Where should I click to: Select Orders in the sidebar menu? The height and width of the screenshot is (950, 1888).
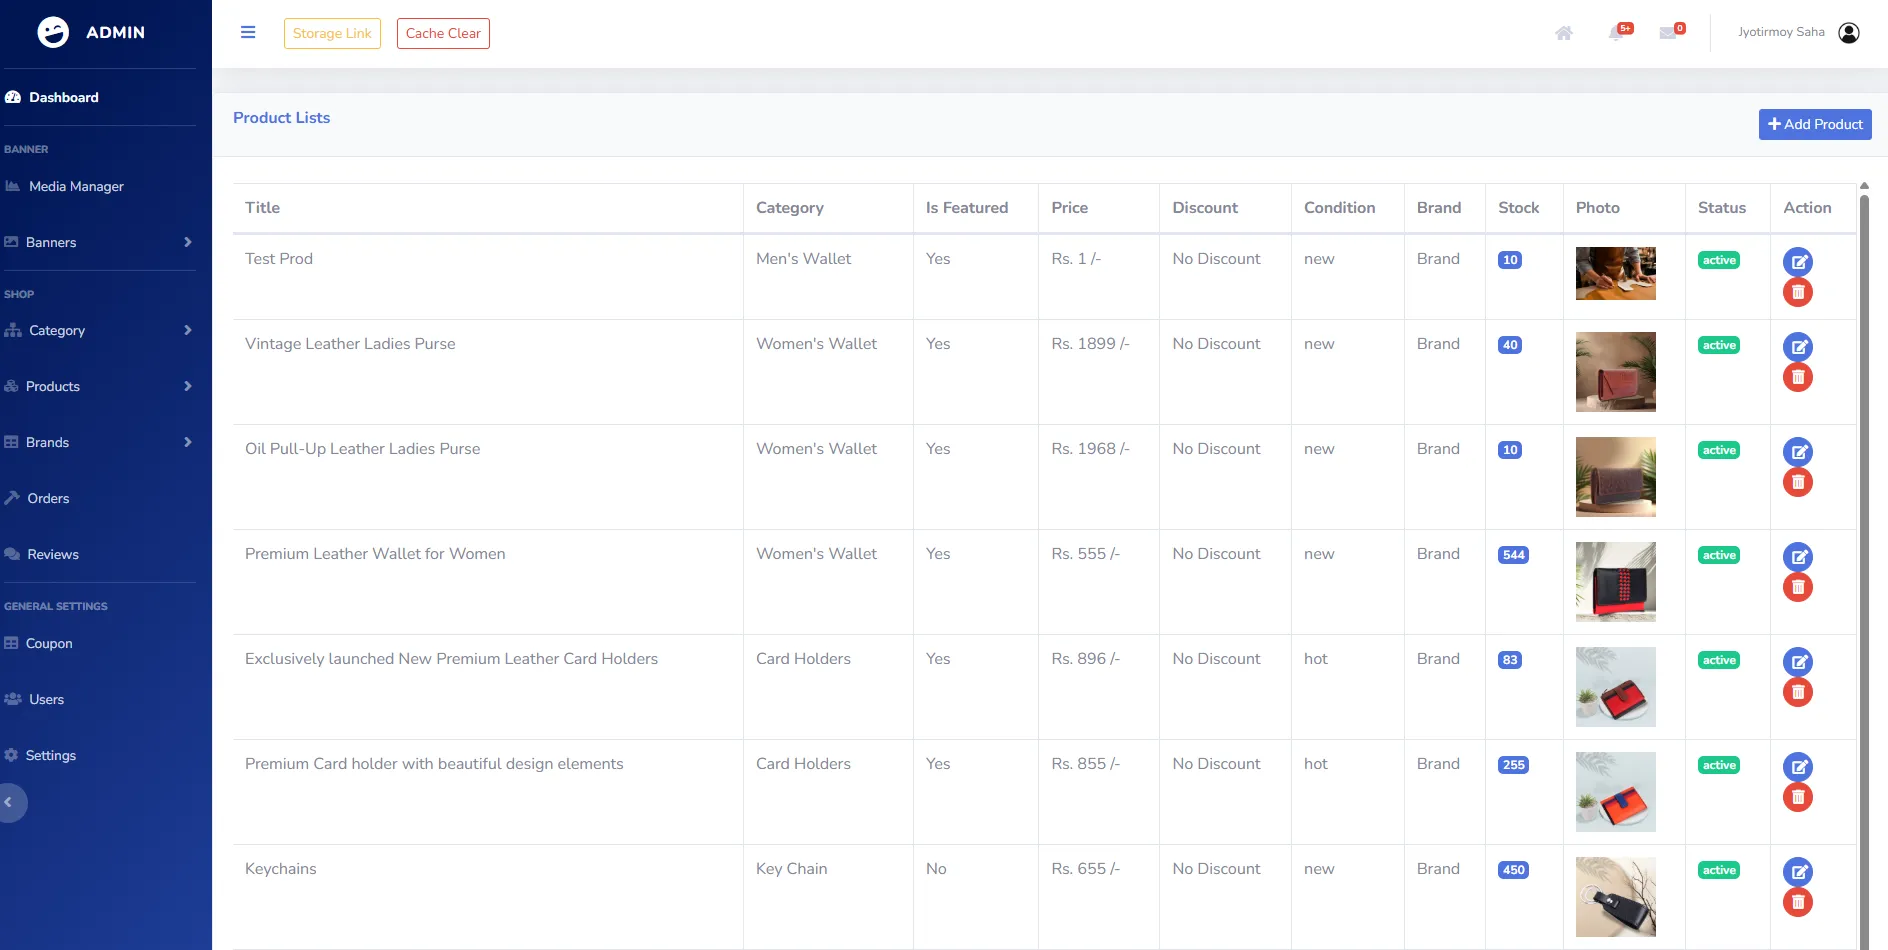pos(47,498)
